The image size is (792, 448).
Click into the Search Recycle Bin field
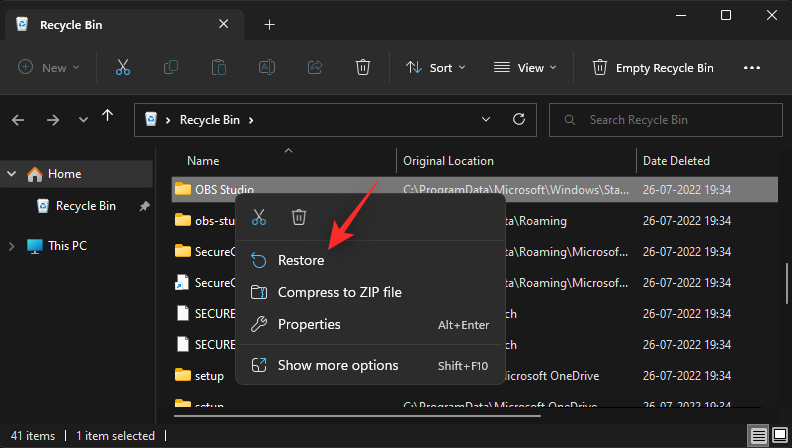click(666, 120)
